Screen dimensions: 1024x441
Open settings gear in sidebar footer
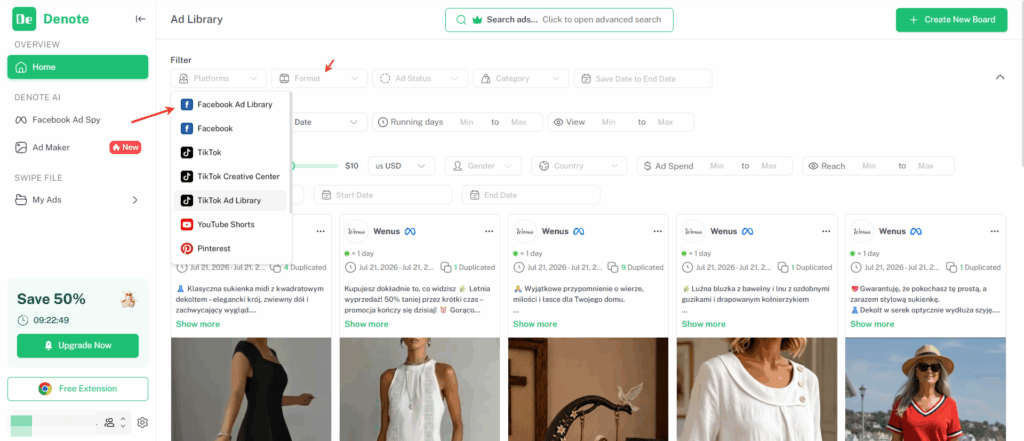pos(142,423)
